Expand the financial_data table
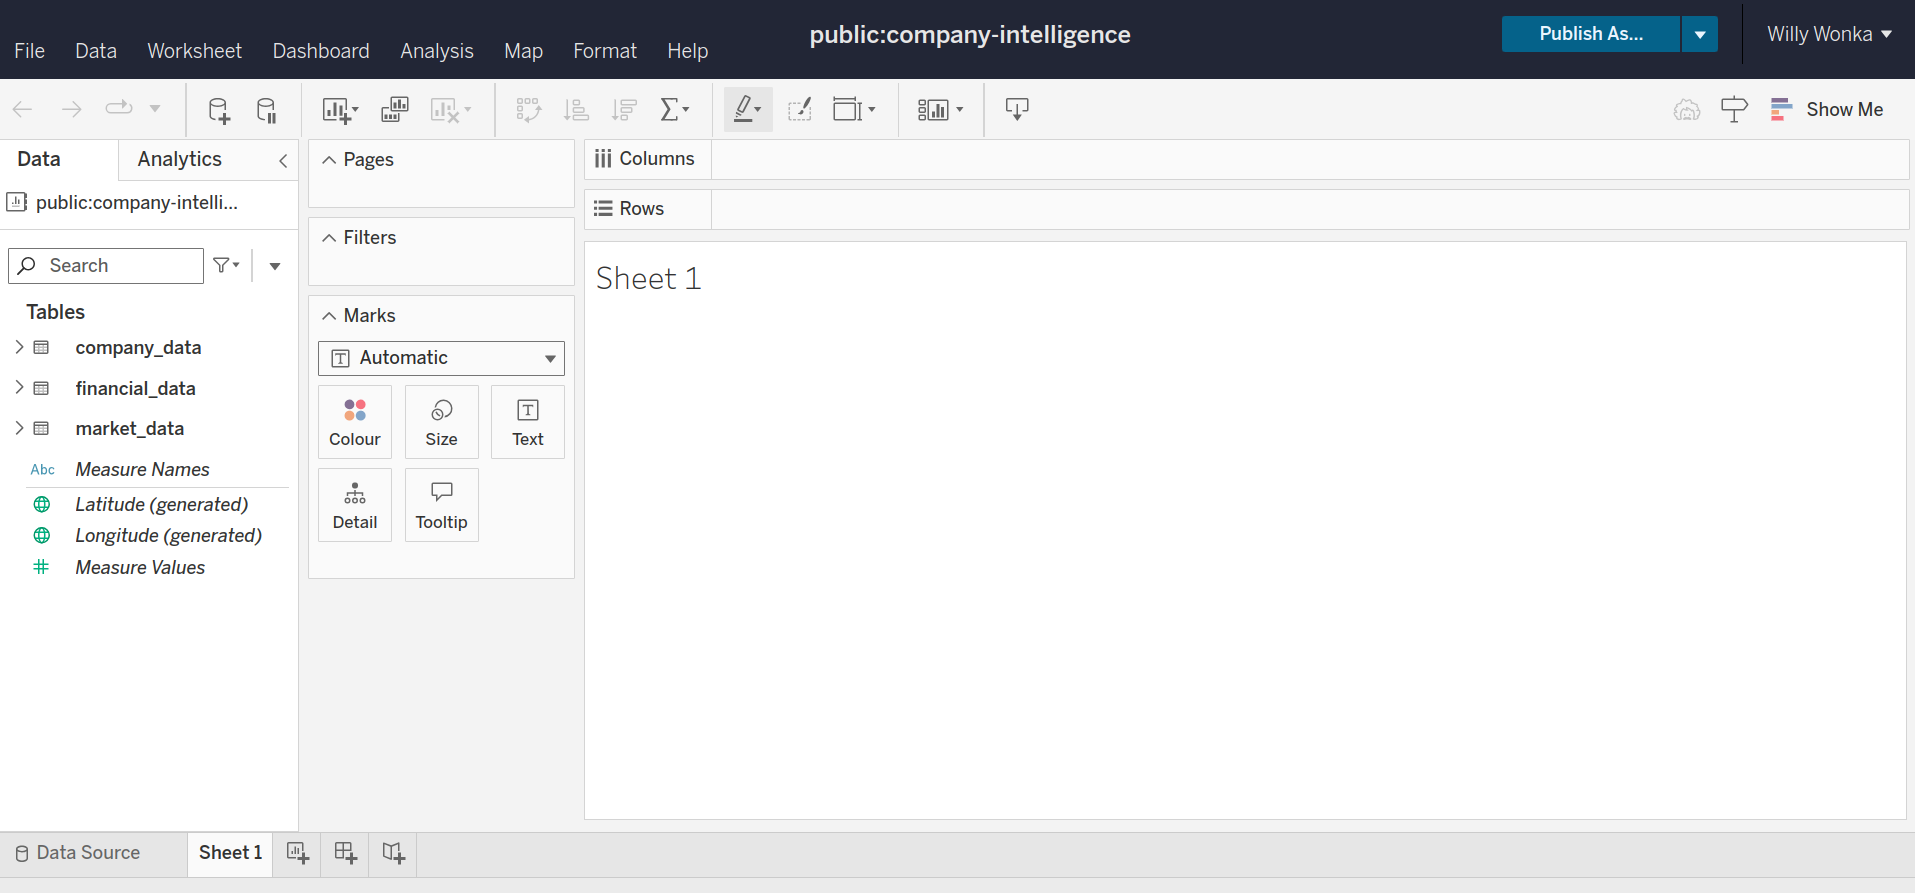 pyautogui.click(x=19, y=387)
